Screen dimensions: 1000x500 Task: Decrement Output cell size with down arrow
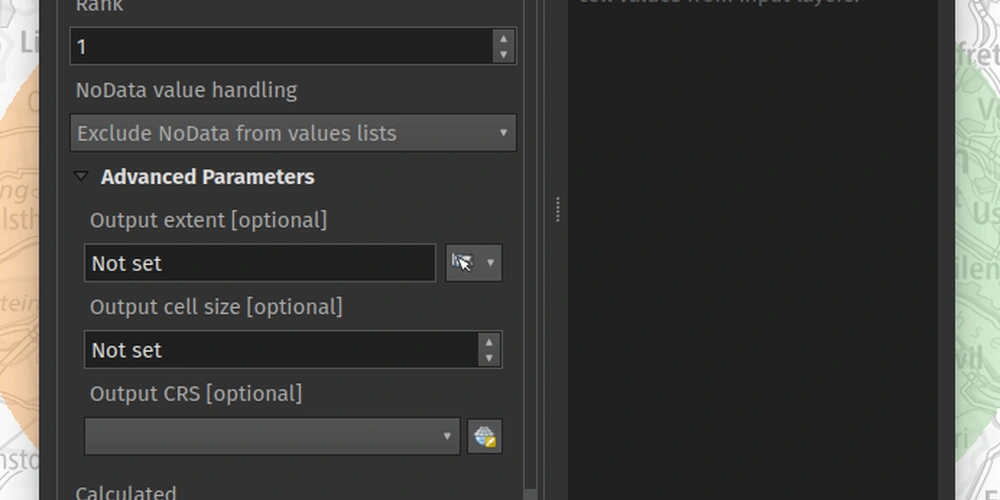pos(489,358)
